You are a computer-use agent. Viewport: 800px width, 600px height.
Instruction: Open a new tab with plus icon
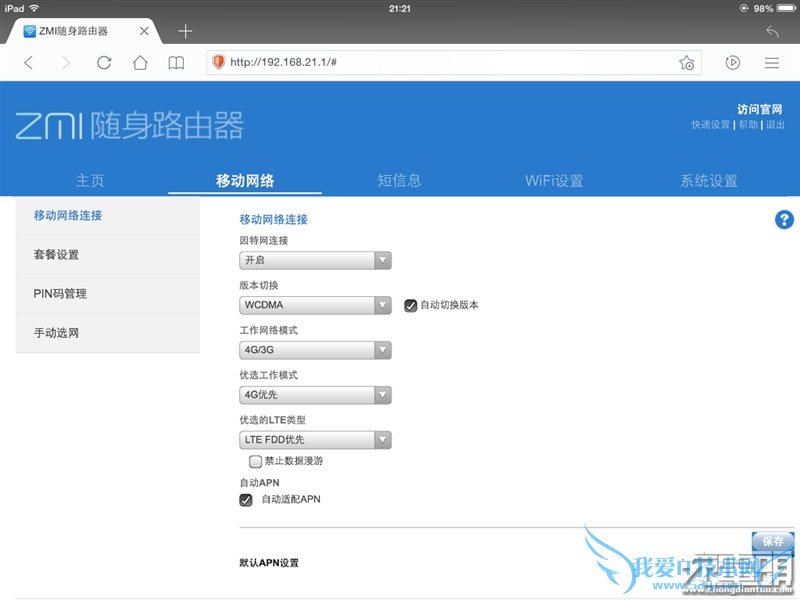[185, 32]
